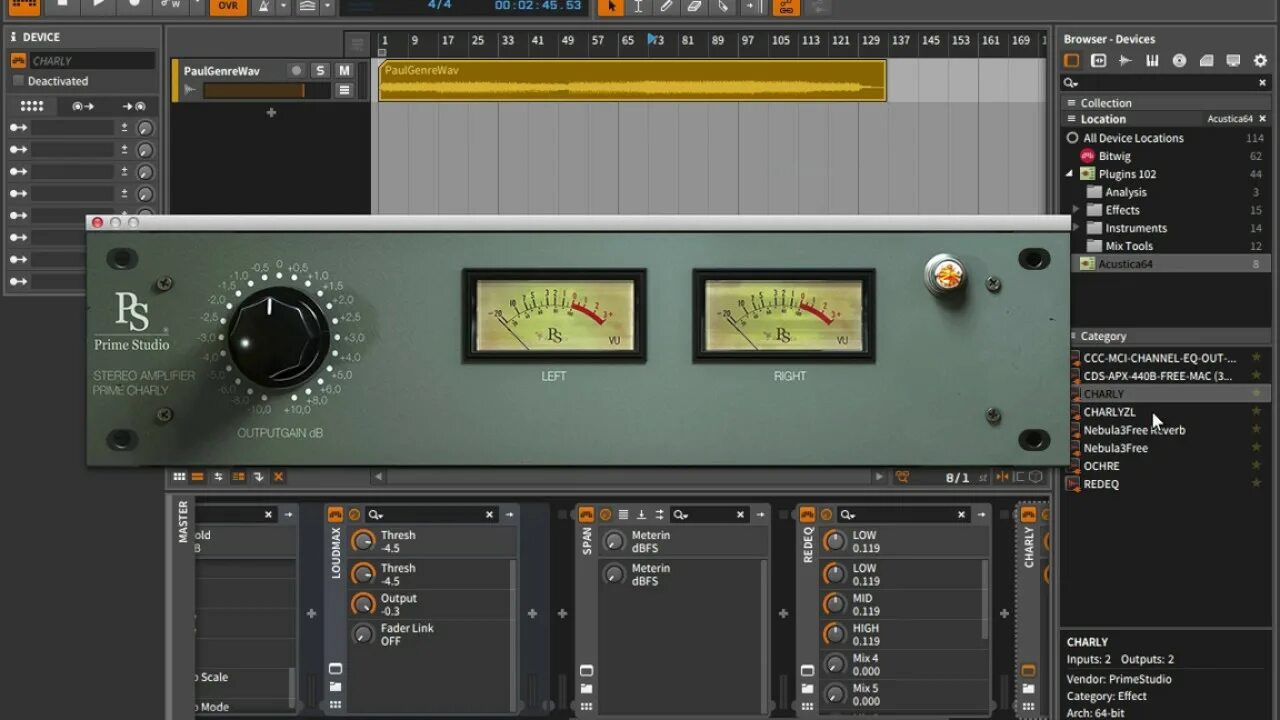The height and width of the screenshot is (720, 1280).
Task: Mute the PaulGenreWav track
Action: (344, 71)
